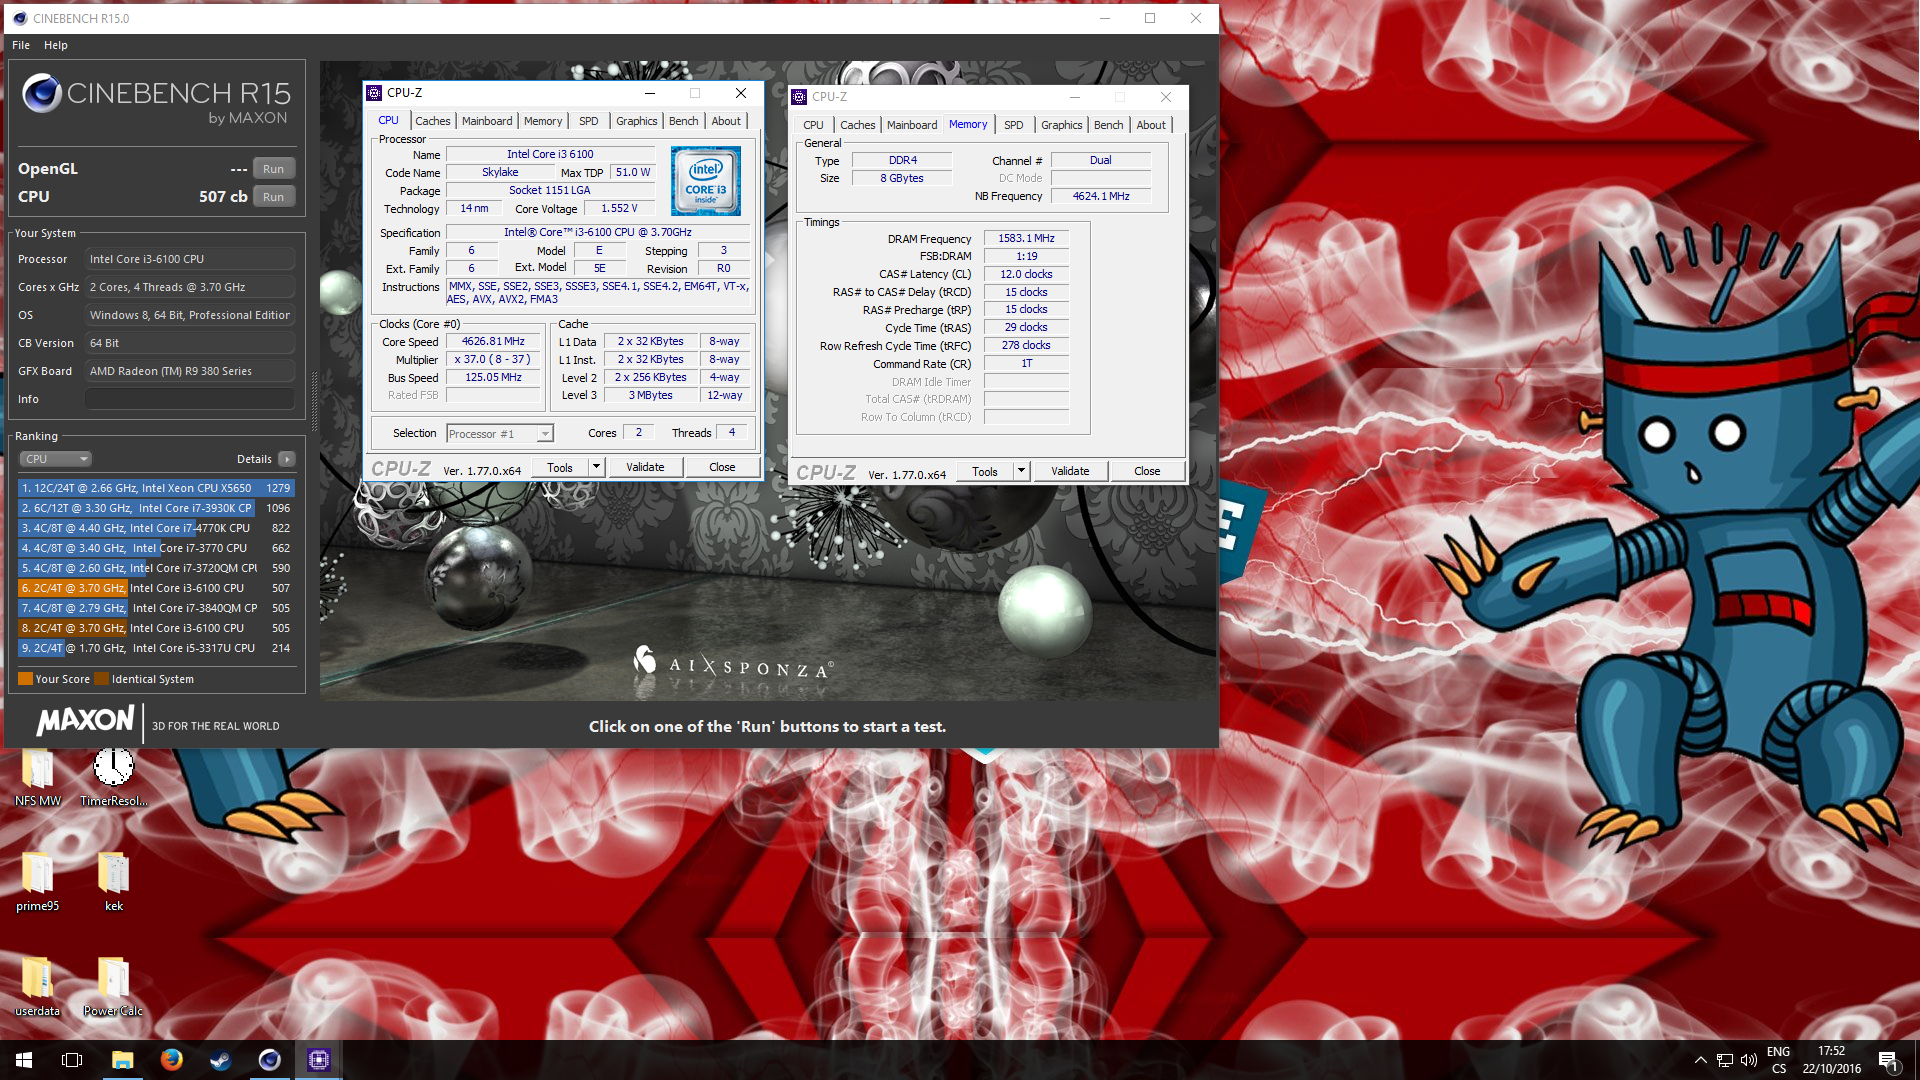Open the kek desktop folder icon
Image resolution: width=1920 pixels, height=1080 pixels.
tap(113, 882)
